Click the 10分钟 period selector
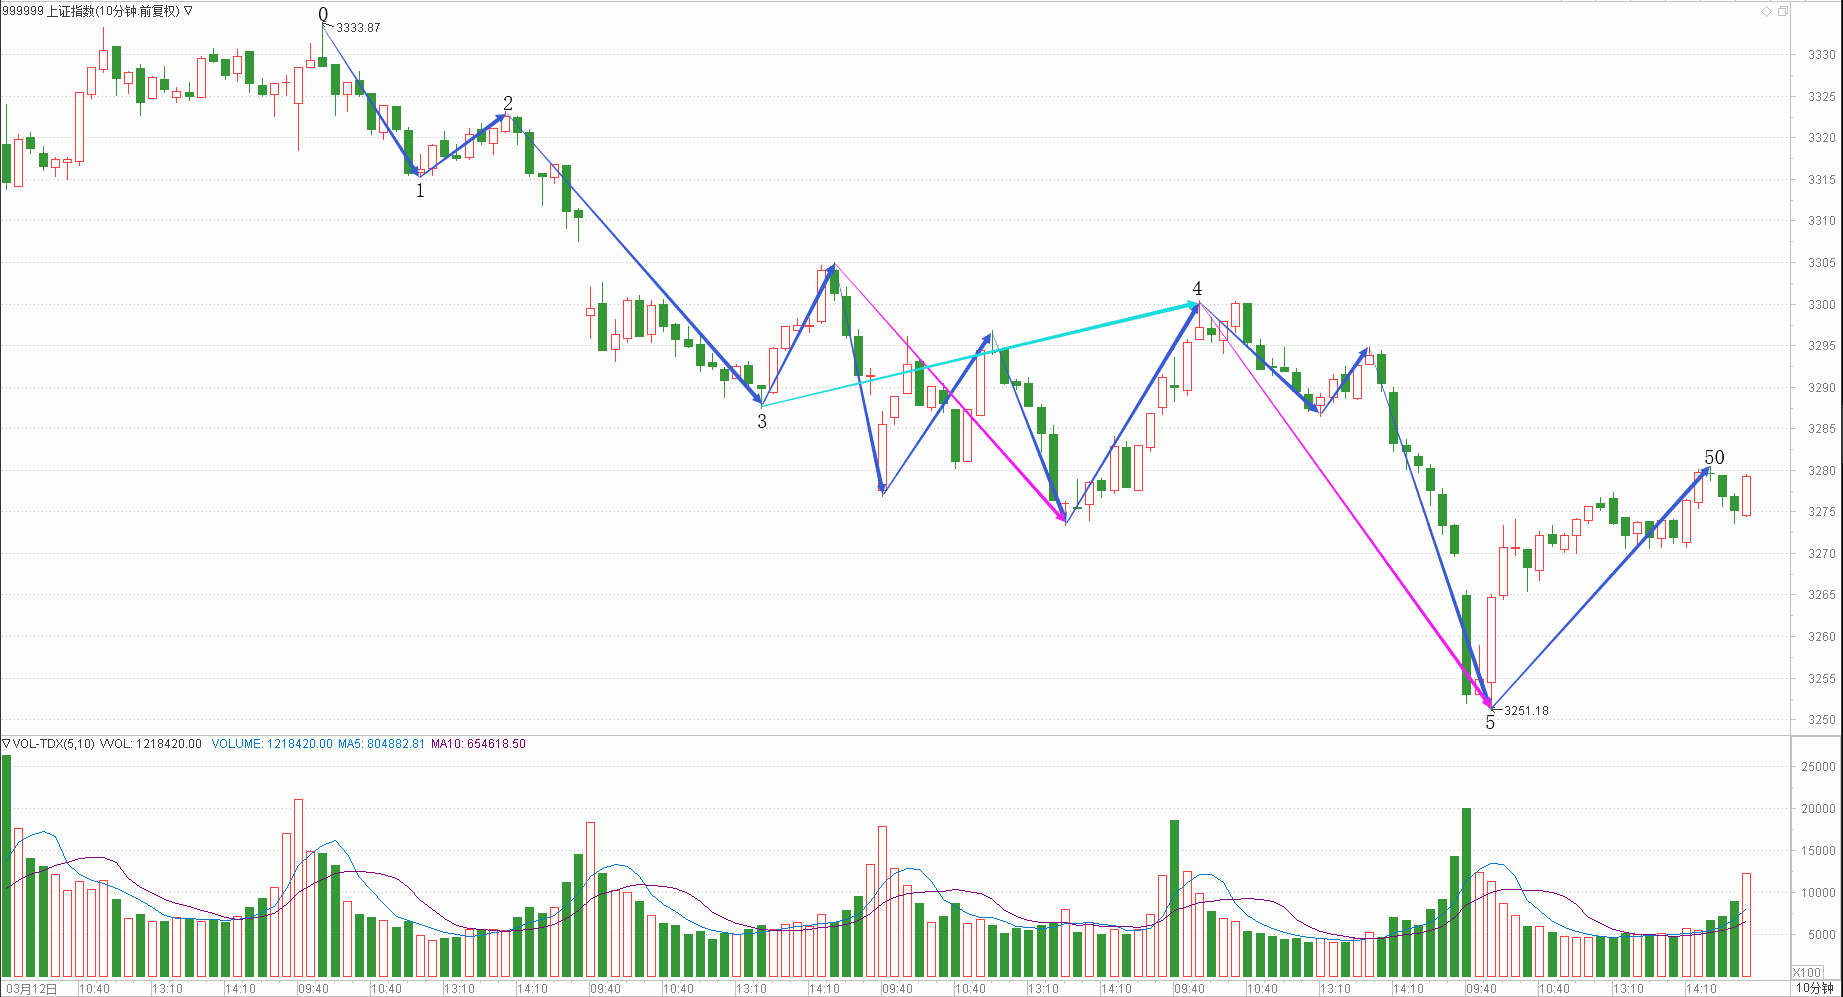This screenshot has height=997, width=1843. click(1814, 988)
